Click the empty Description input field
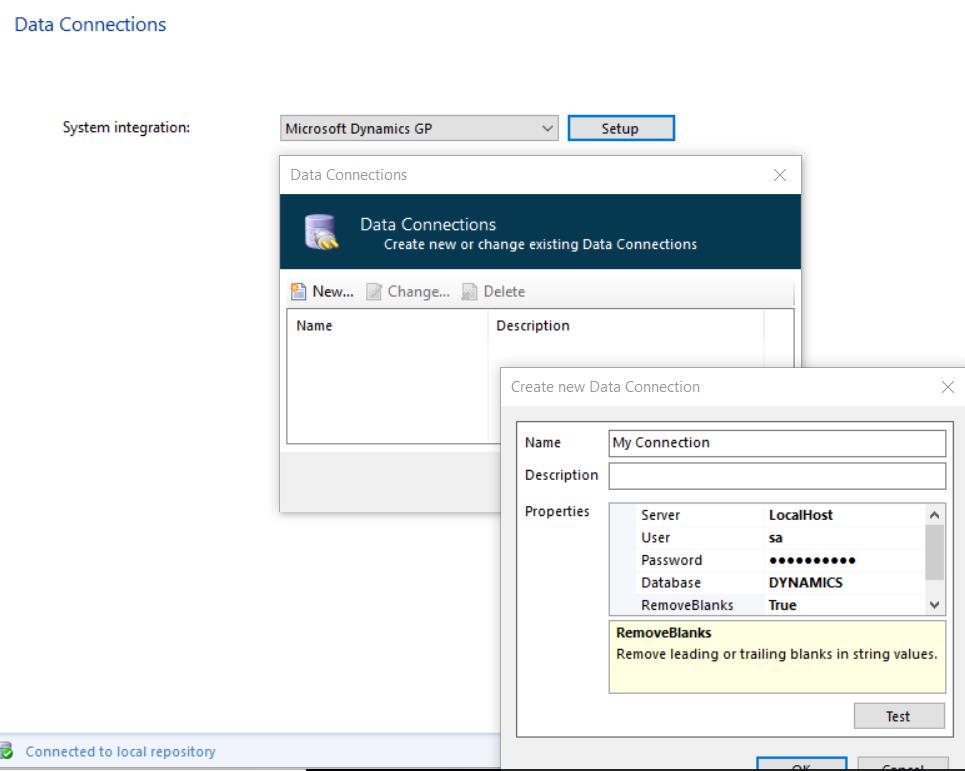965x771 pixels. coord(776,475)
